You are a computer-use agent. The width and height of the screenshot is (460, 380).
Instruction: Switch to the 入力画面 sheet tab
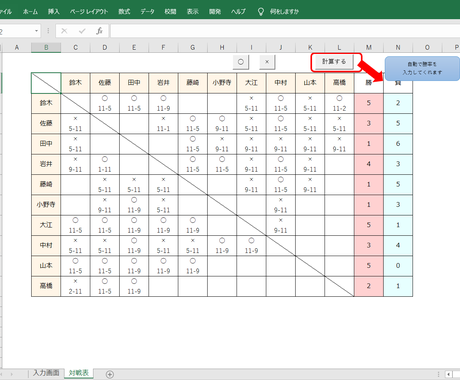point(46,373)
